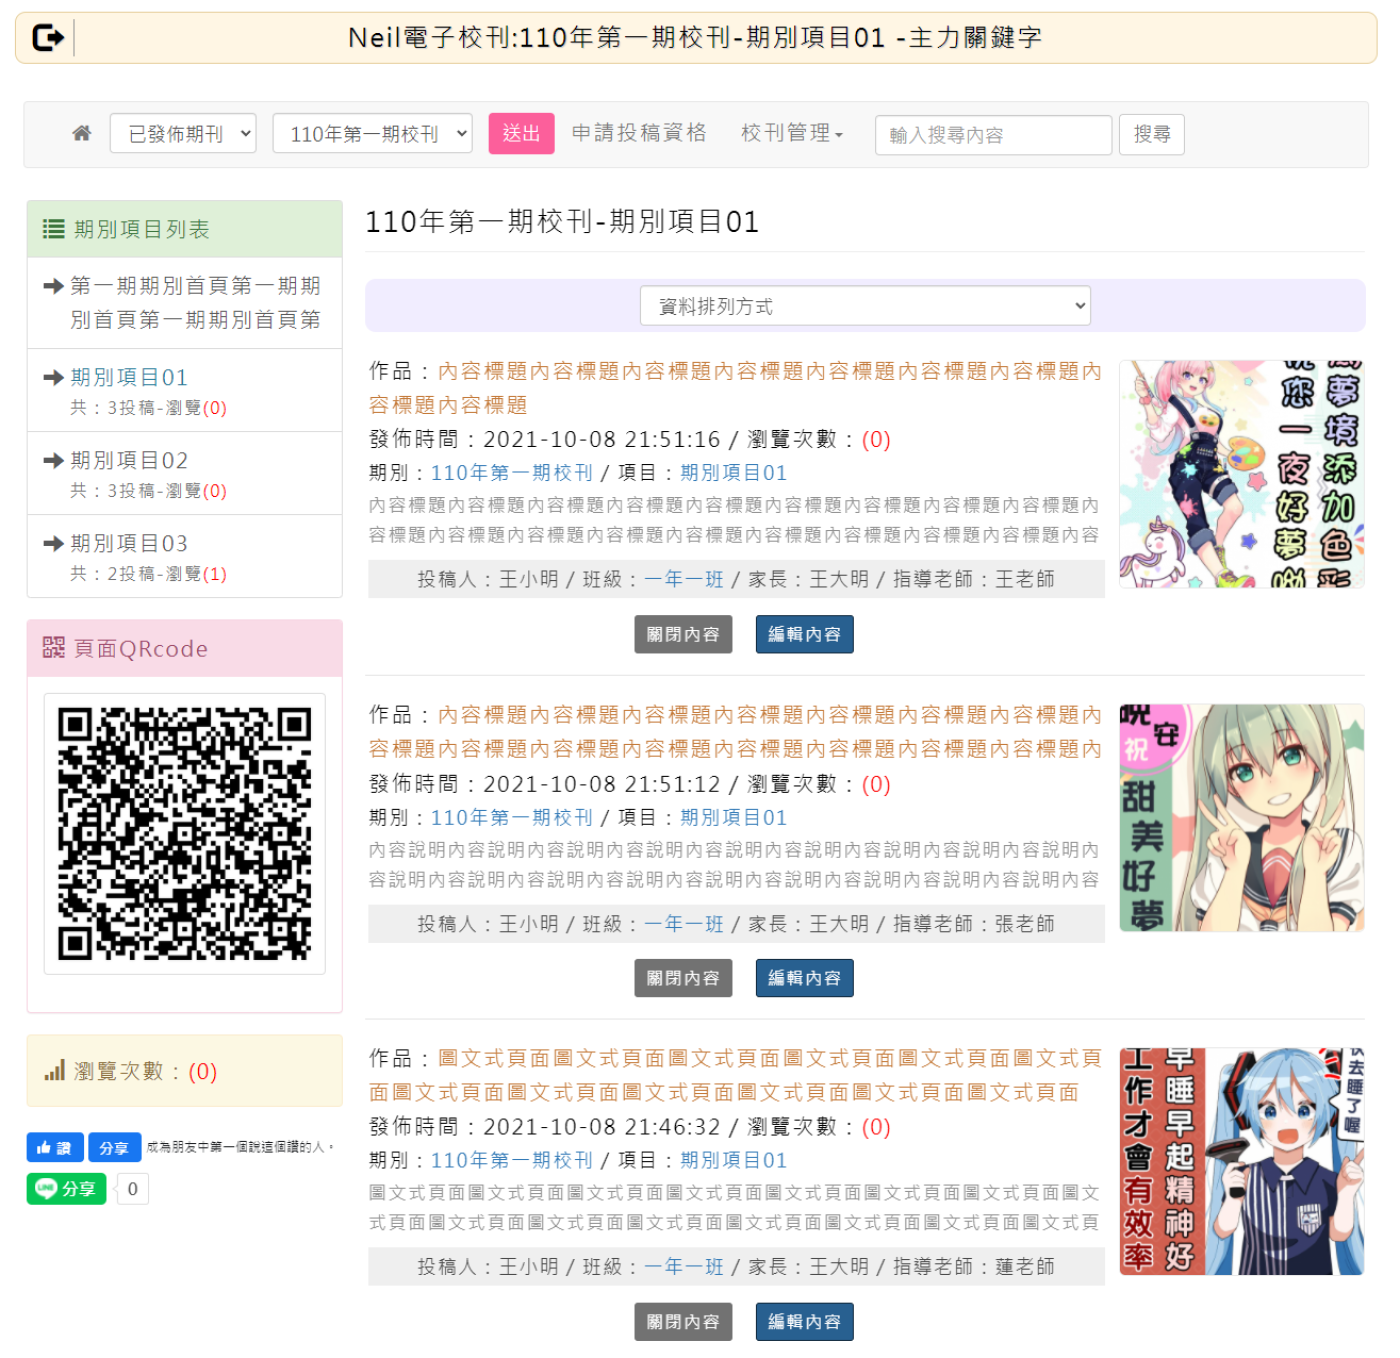Click the Facebook 分享 share button
The height and width of the screenshot is (1358, 1400).
113,1147
